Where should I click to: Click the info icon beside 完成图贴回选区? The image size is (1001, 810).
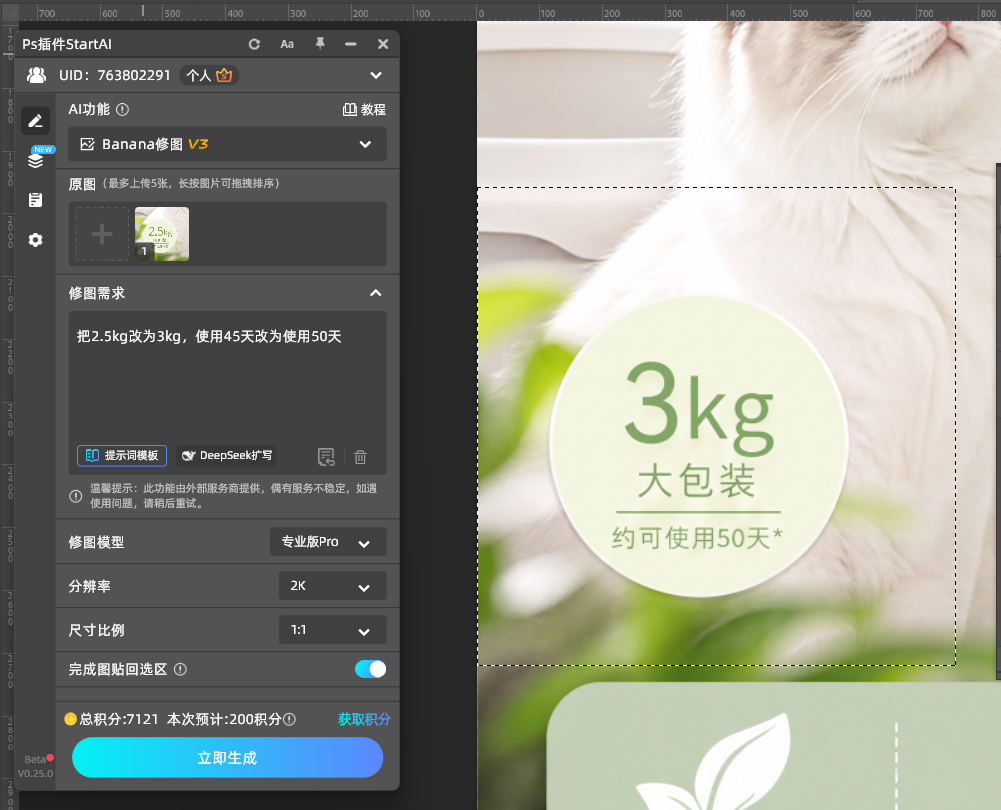pos(181,670)
